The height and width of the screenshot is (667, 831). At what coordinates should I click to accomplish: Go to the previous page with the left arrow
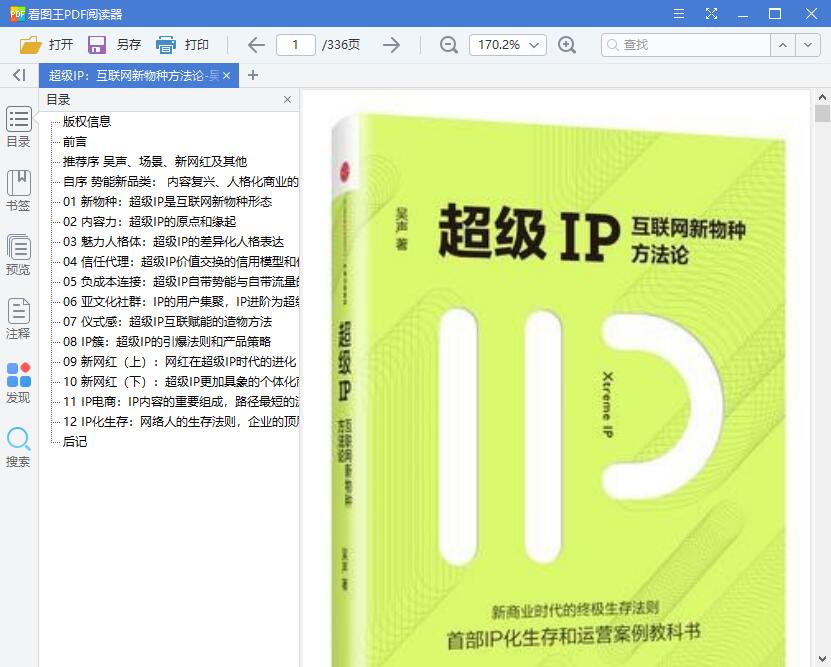point(256,45)
